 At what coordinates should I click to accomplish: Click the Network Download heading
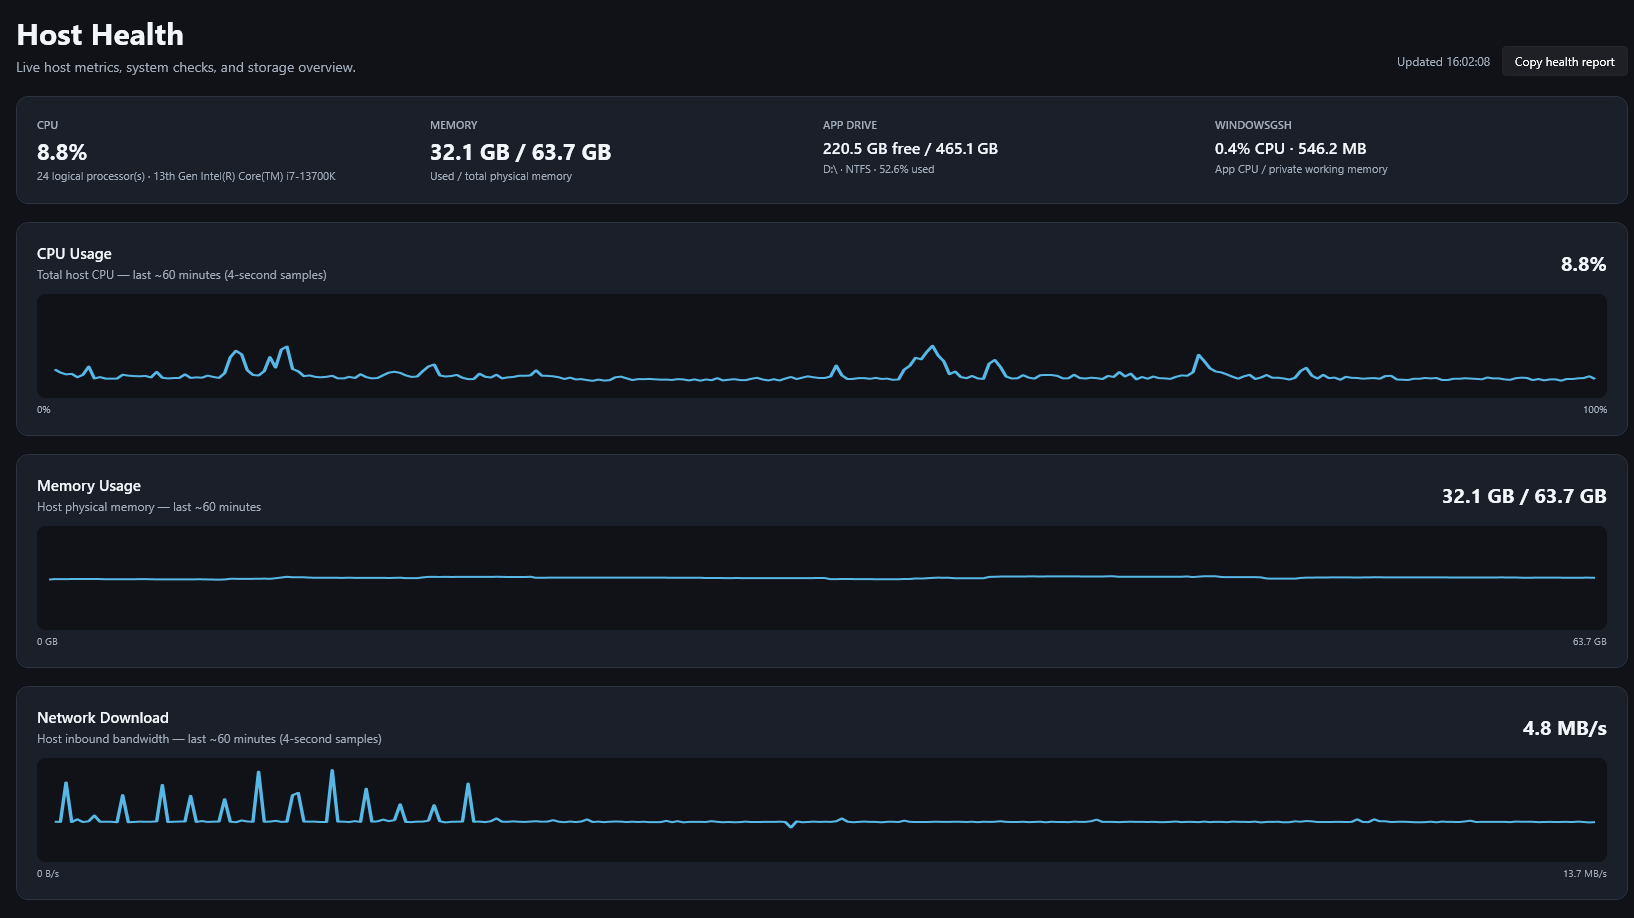click(x=103, y=718)
